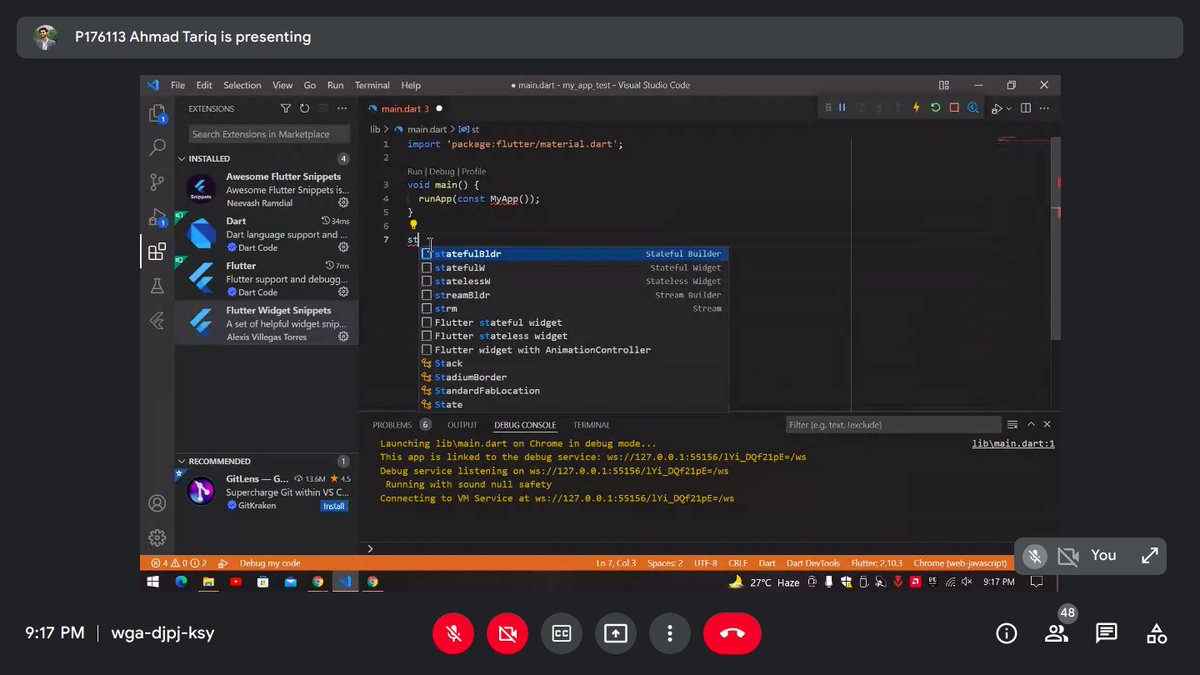The image size is (1200, 675).
Task: Choose the streamBldr suggestion
Action: [x=573, y=295]
